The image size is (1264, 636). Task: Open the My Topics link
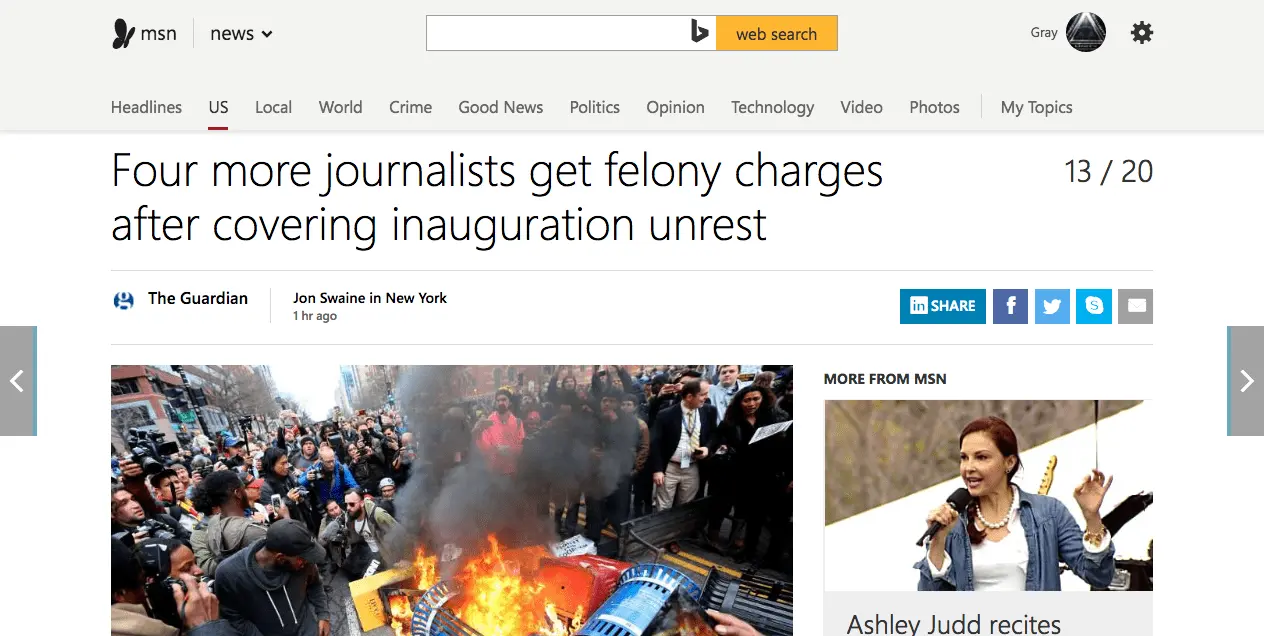pos(1037,107)
